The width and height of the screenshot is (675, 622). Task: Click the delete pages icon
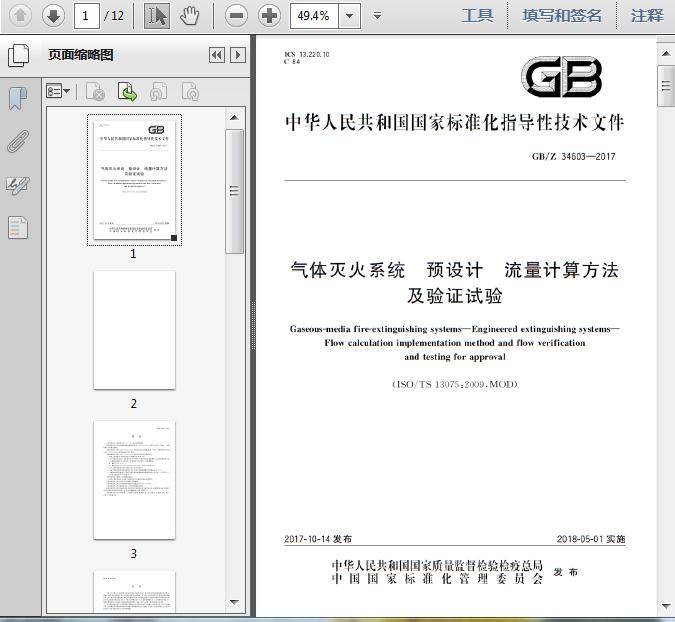coord(95,92)
